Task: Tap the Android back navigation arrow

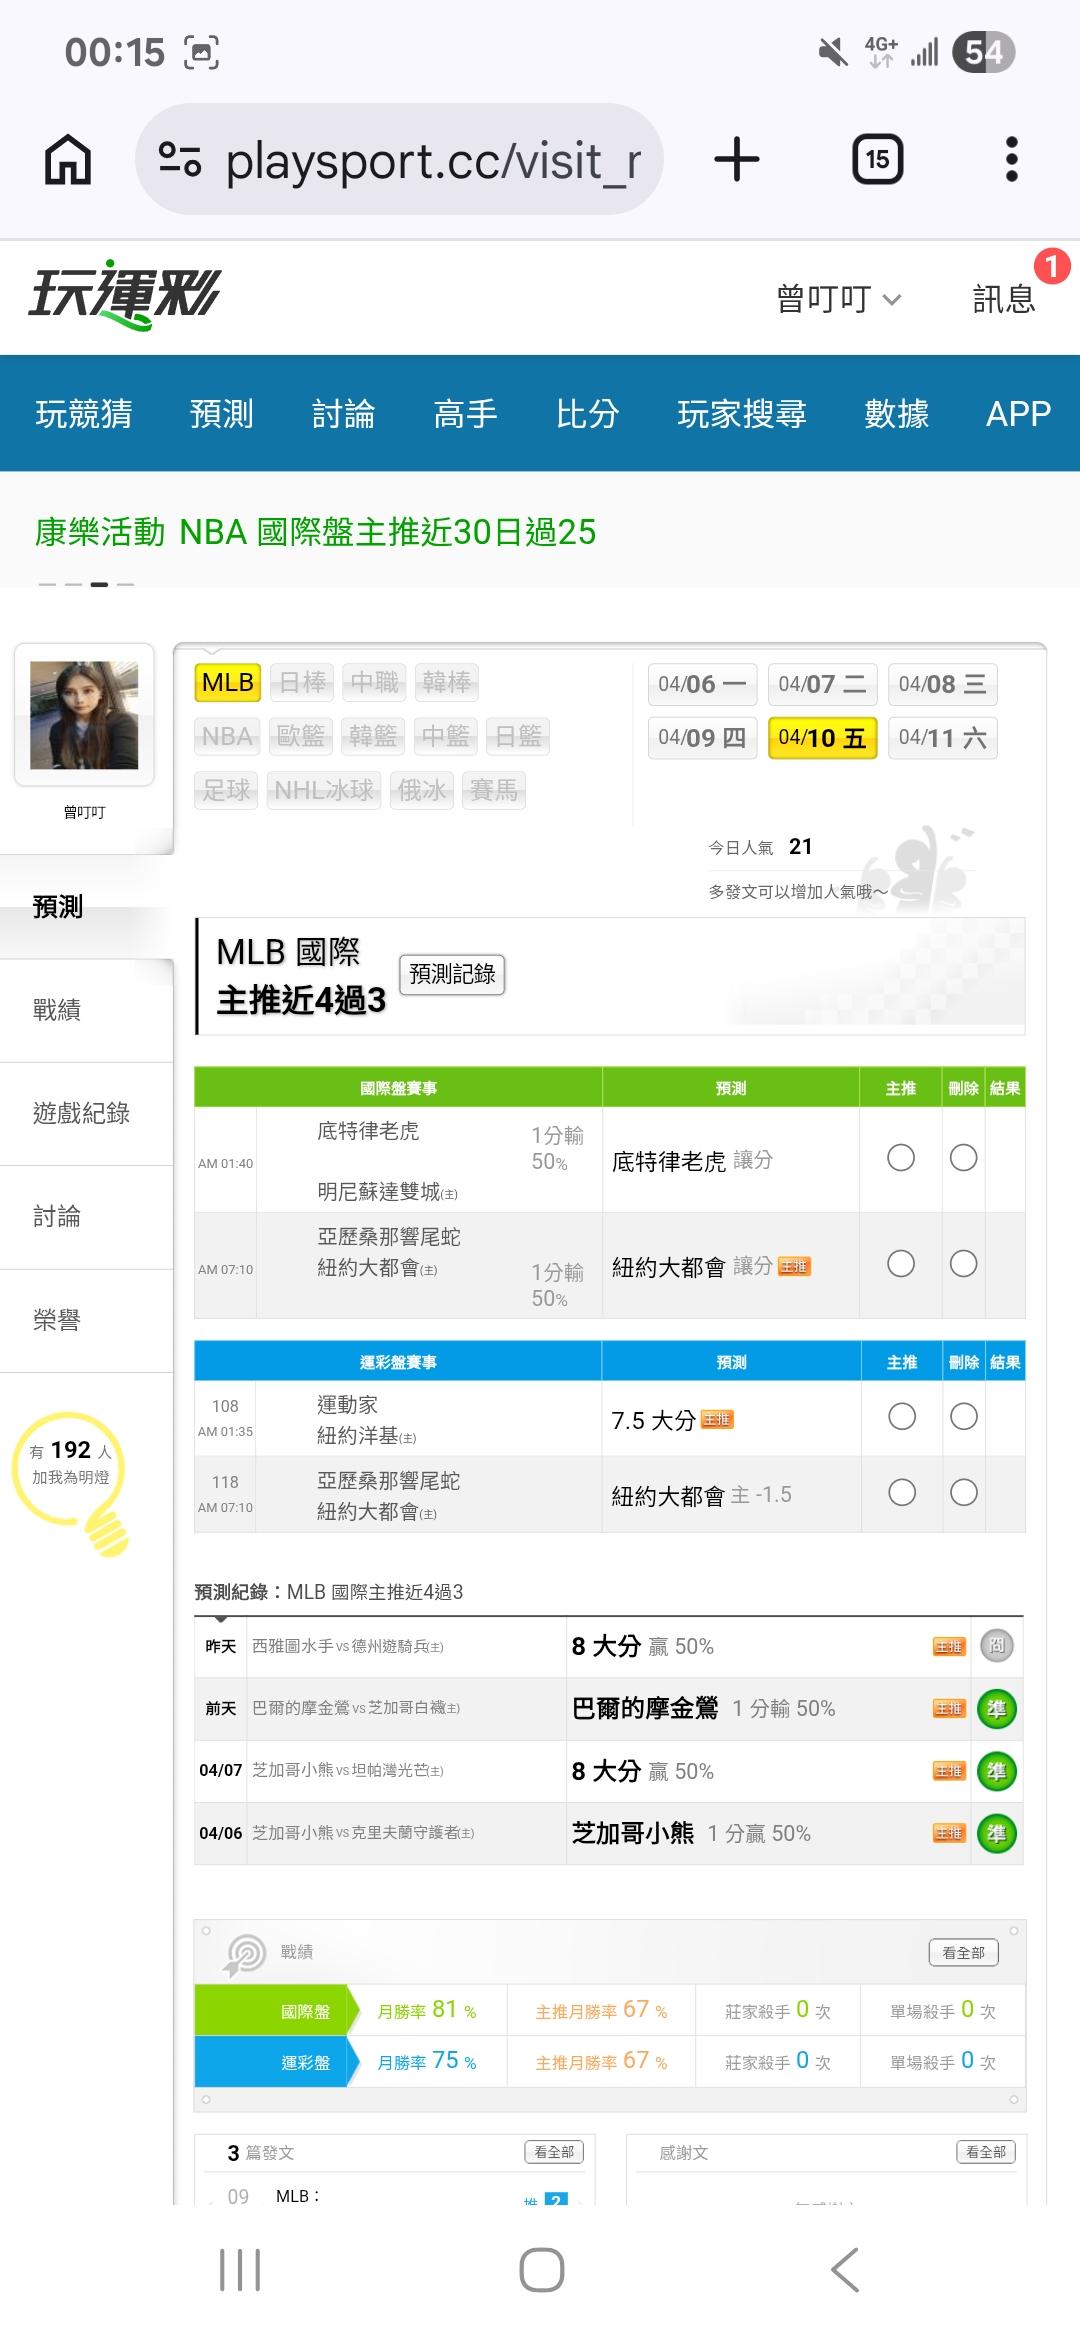Action: pos(845,2269)
